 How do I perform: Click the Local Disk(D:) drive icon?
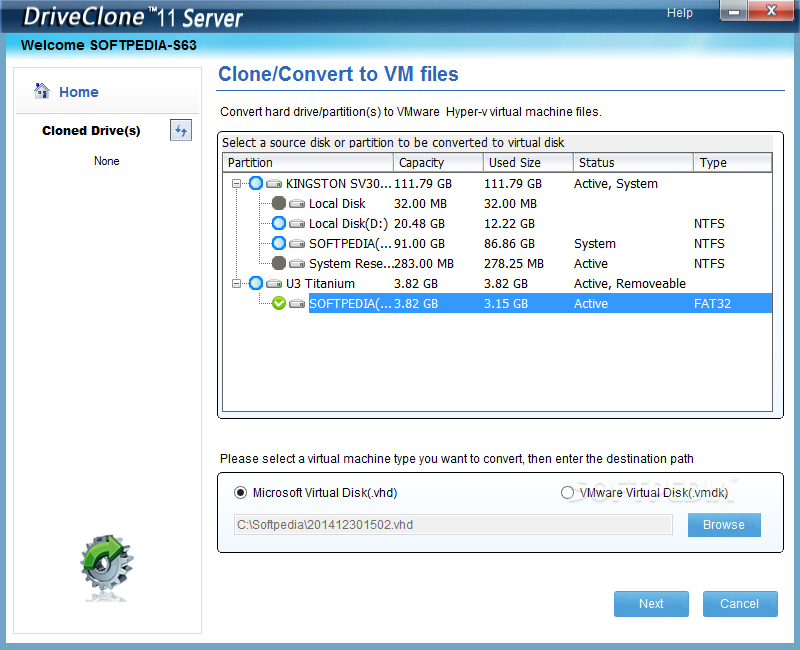[x=297, y=223]
